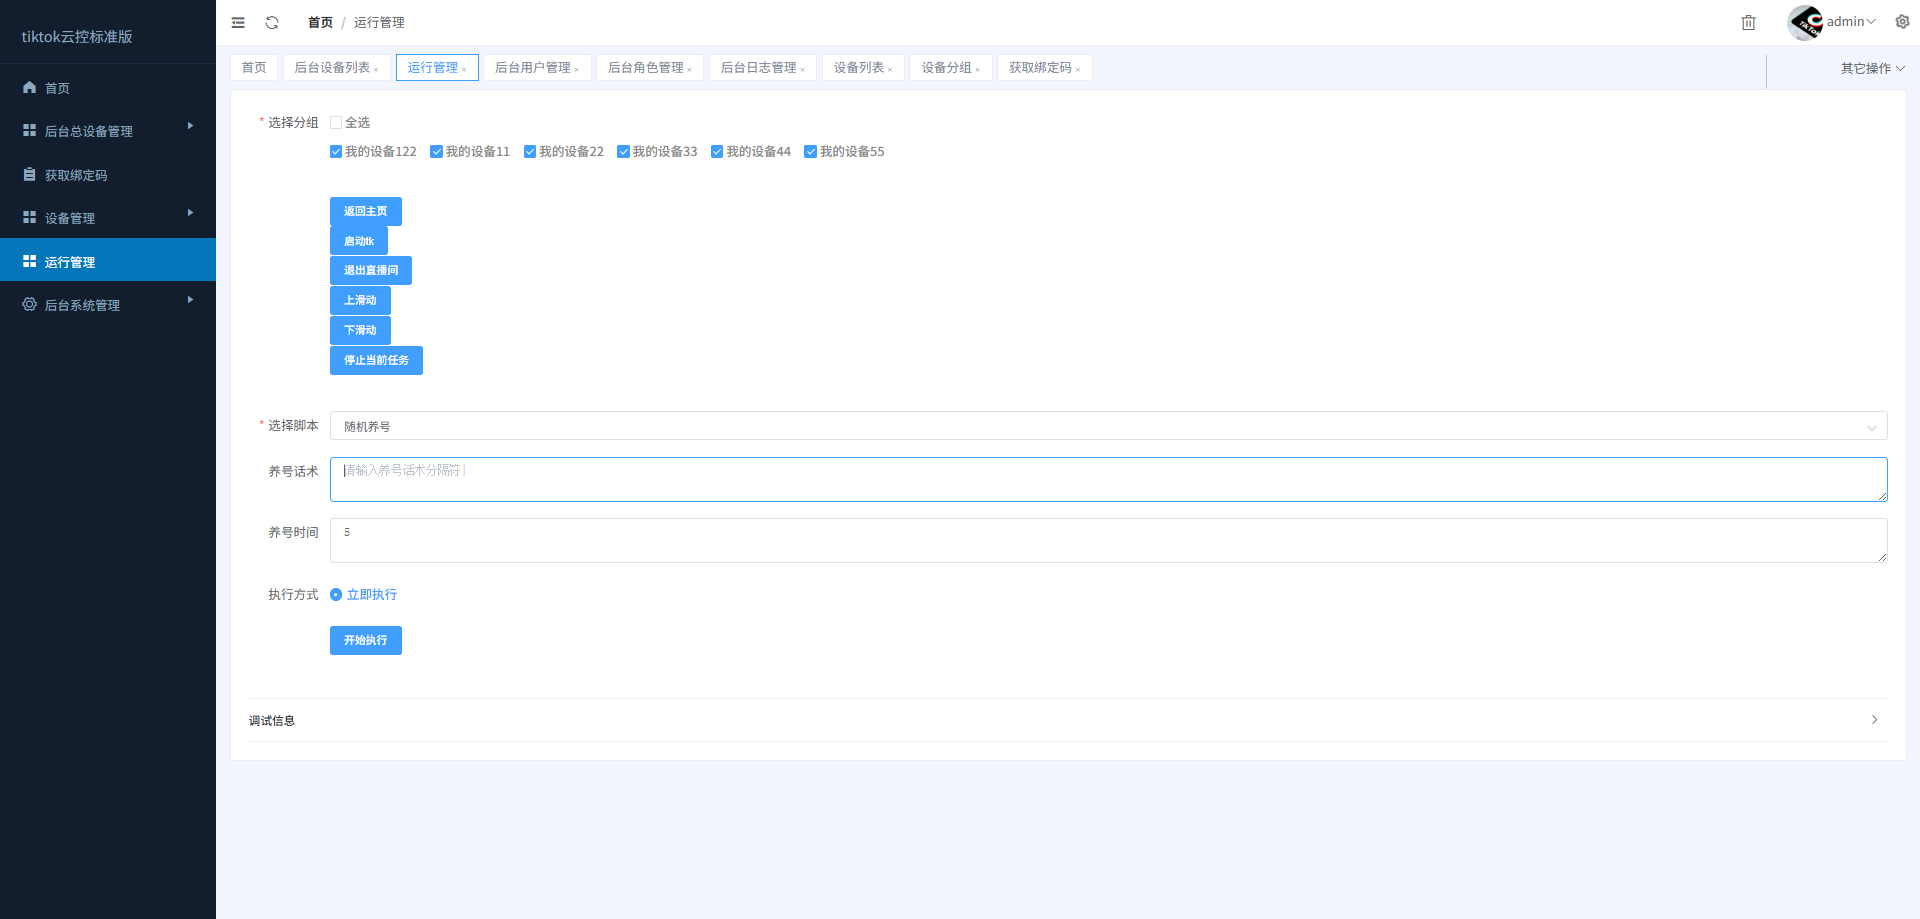This screenshot has width=1920, height=919.
Task: Check the 全选 checkbox
Action: coord(336,123)
